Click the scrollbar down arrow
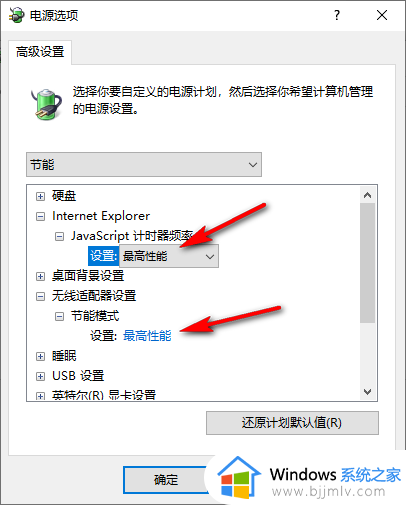This screenshot has height=505, width=406. (367, 391)
